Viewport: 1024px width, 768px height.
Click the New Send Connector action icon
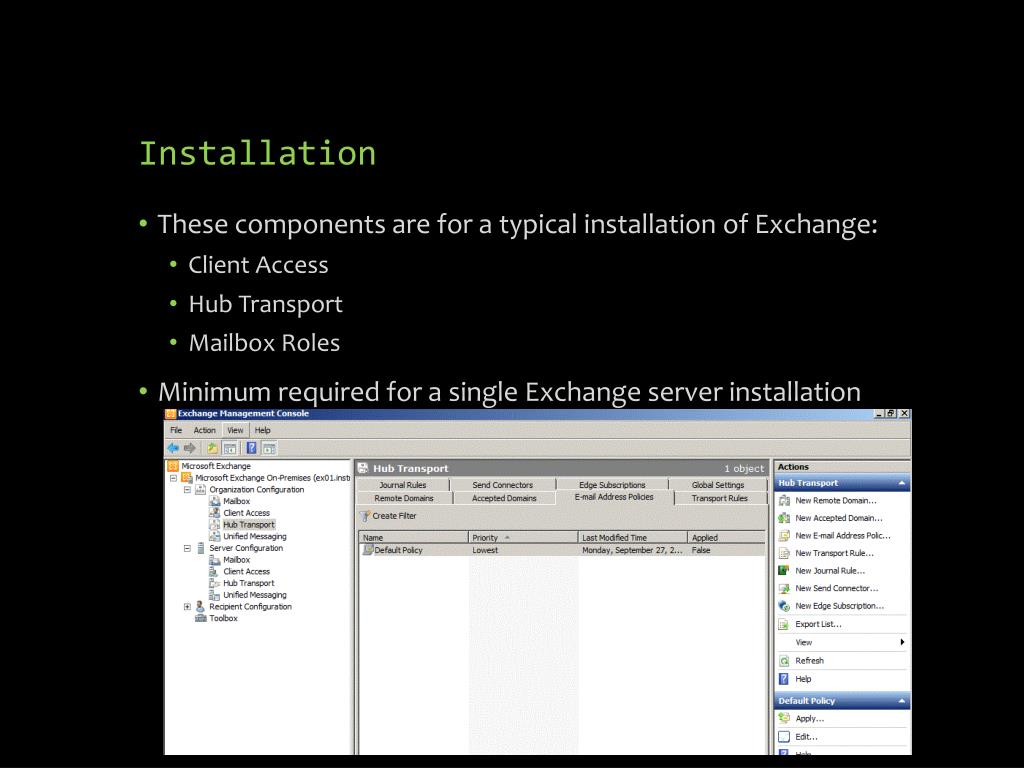[x=784, y=588]
